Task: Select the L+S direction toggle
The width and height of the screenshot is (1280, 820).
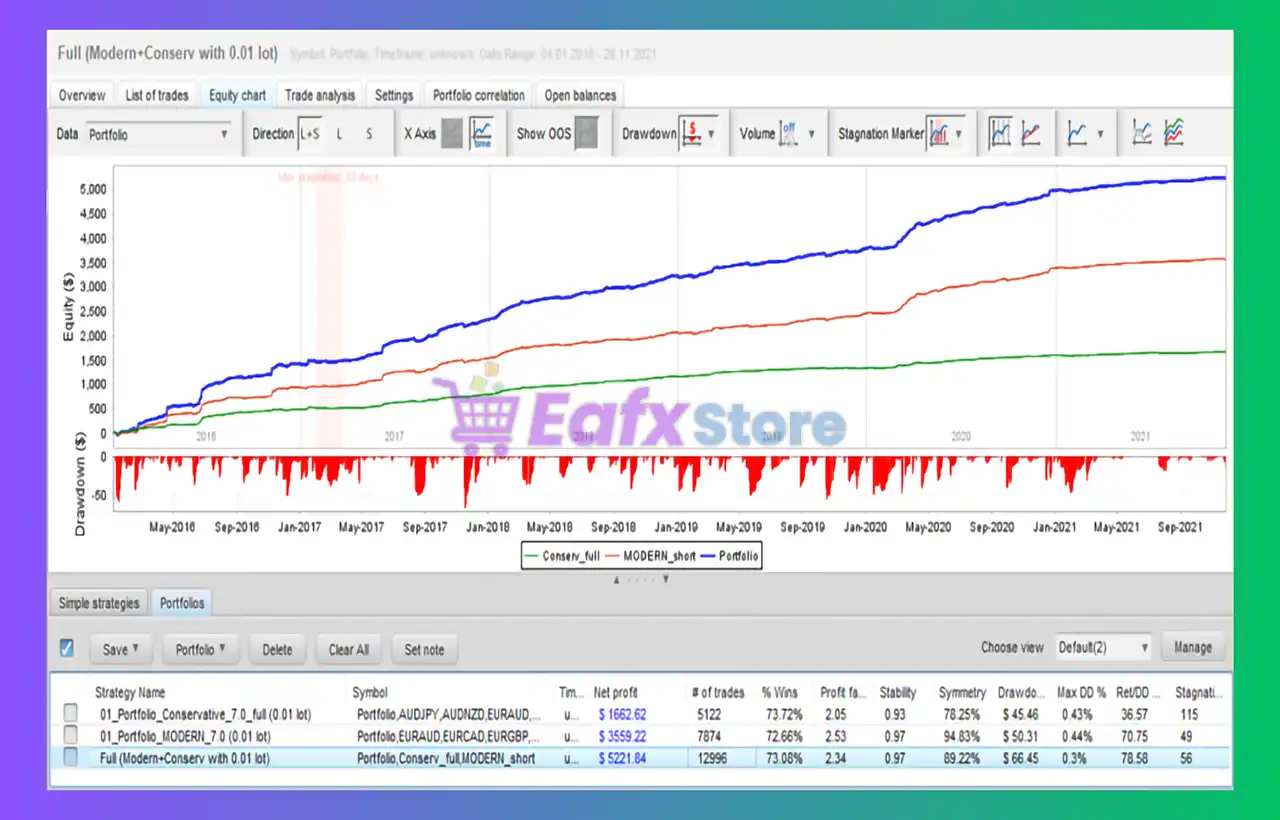Action: (309, 134)
